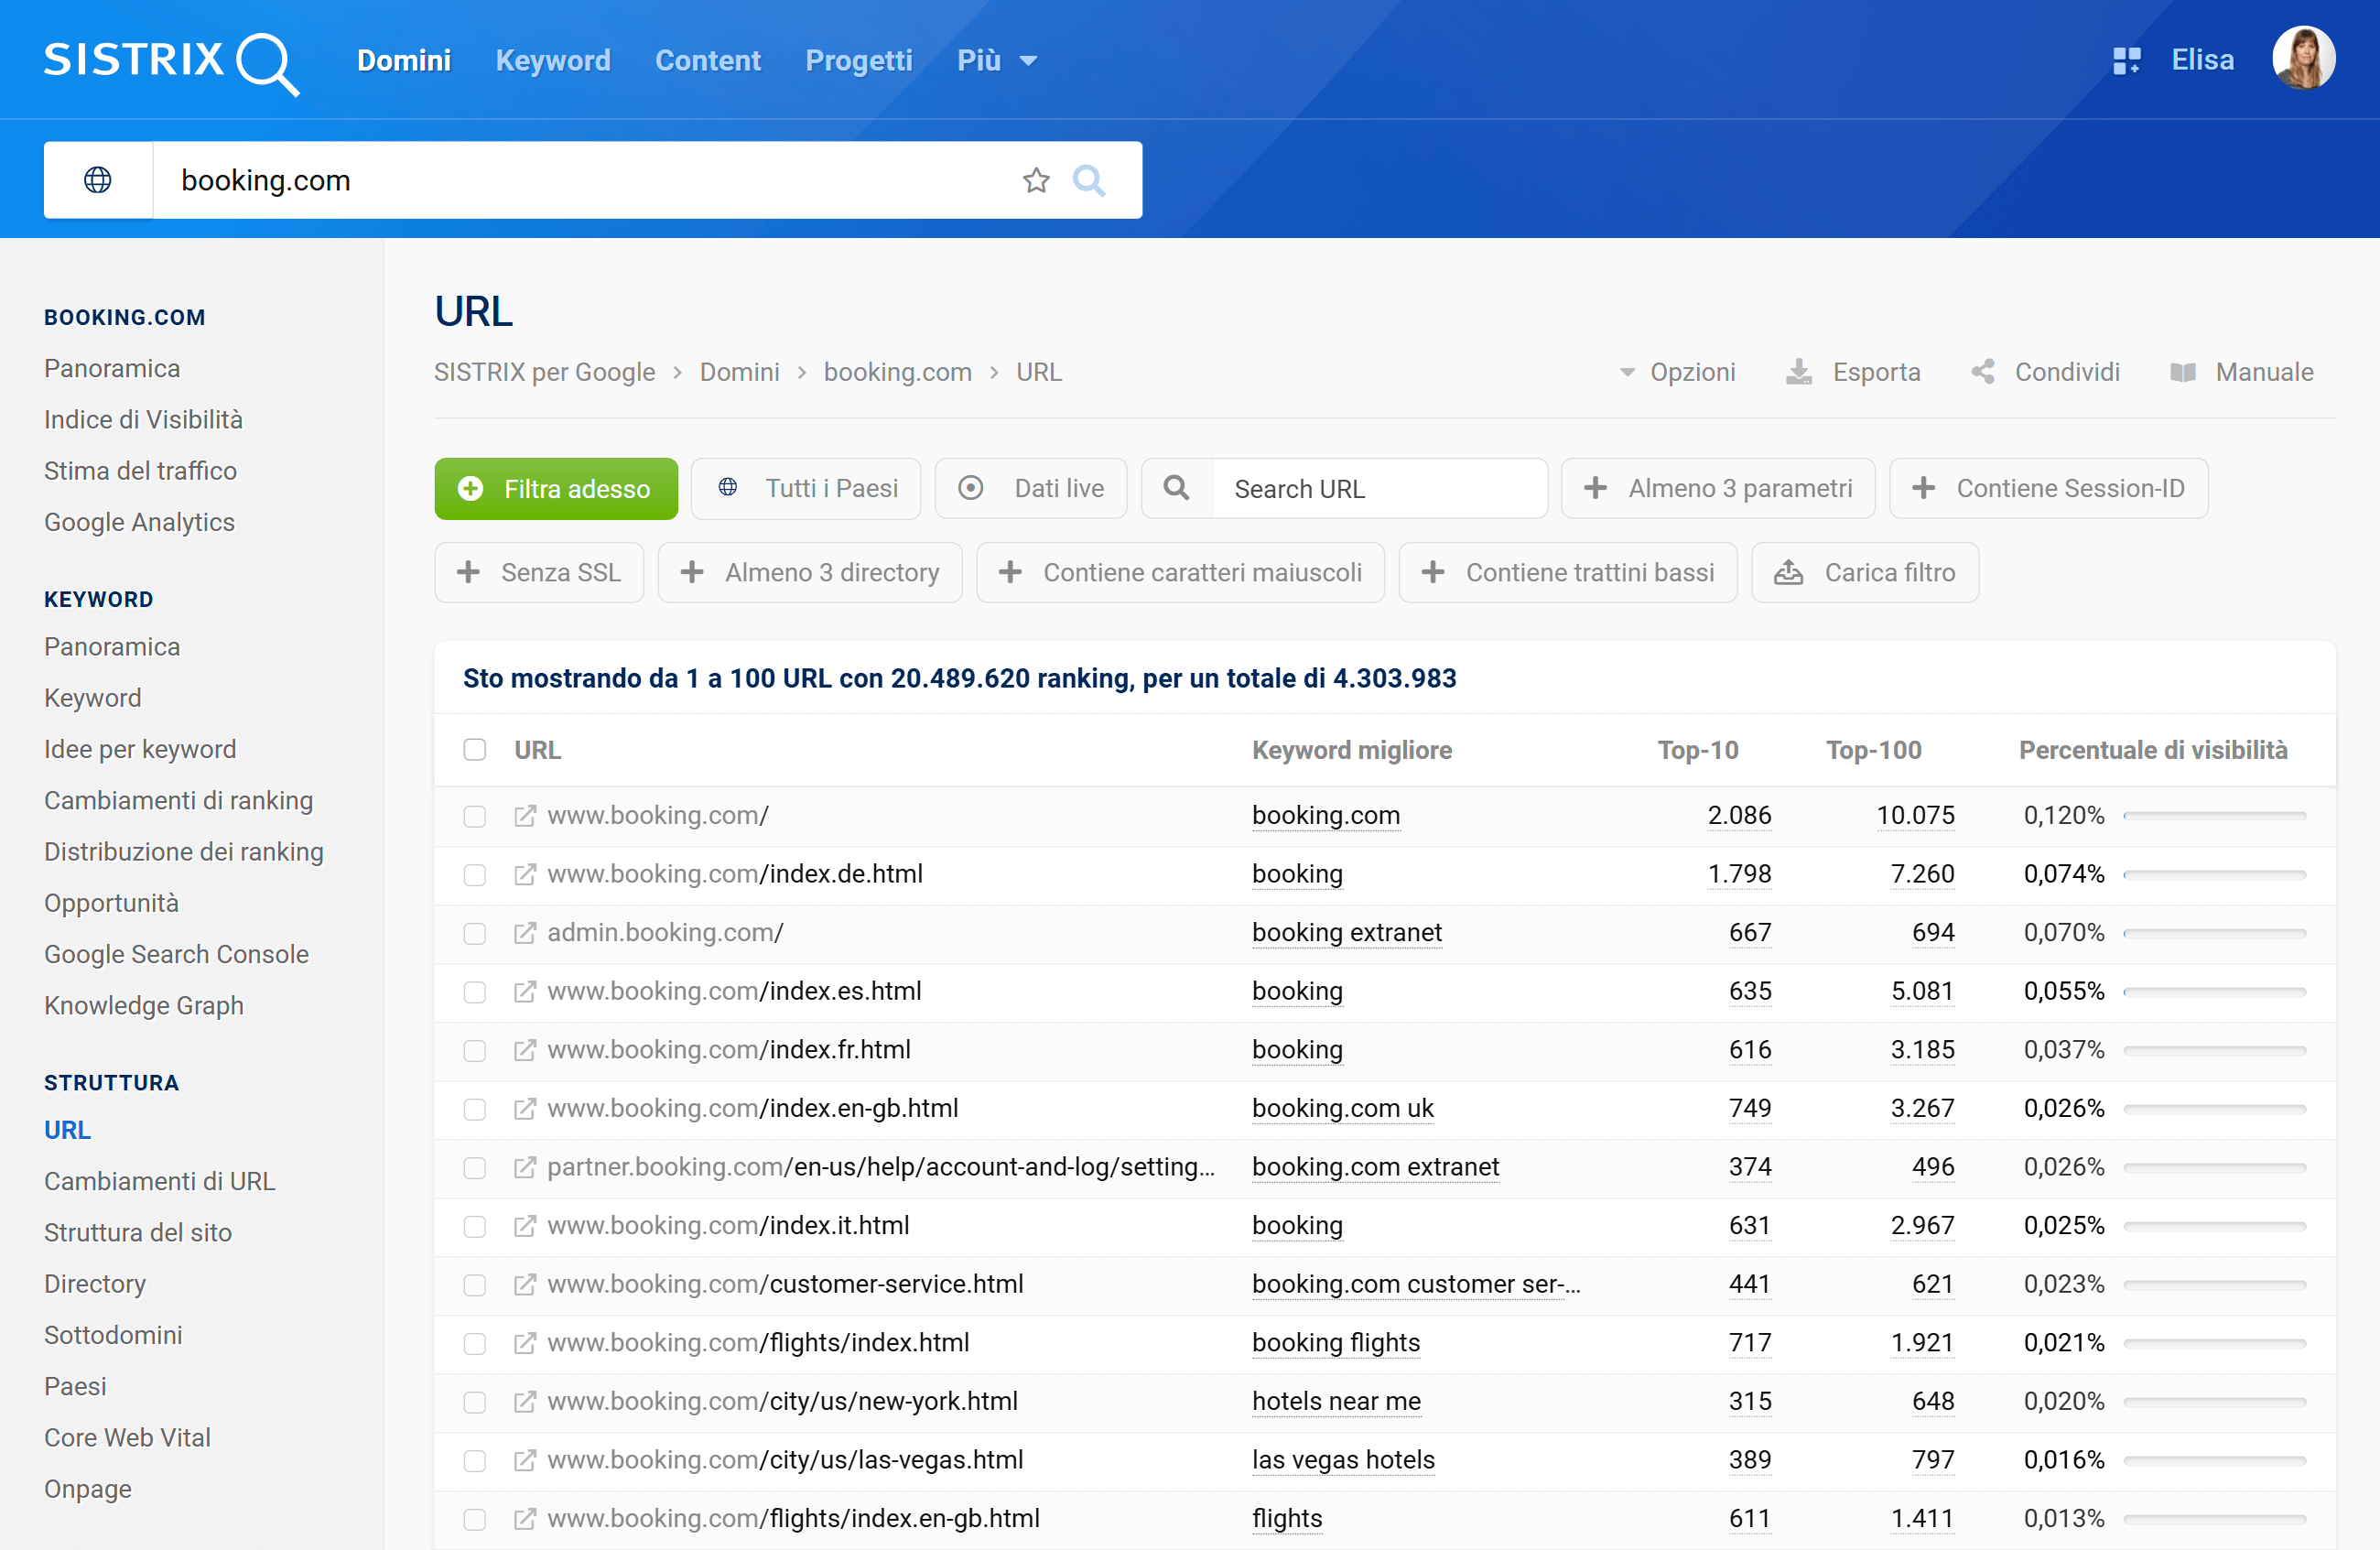Open the Keyword top menu
2380x1550 pixels.
click(553, 61)
